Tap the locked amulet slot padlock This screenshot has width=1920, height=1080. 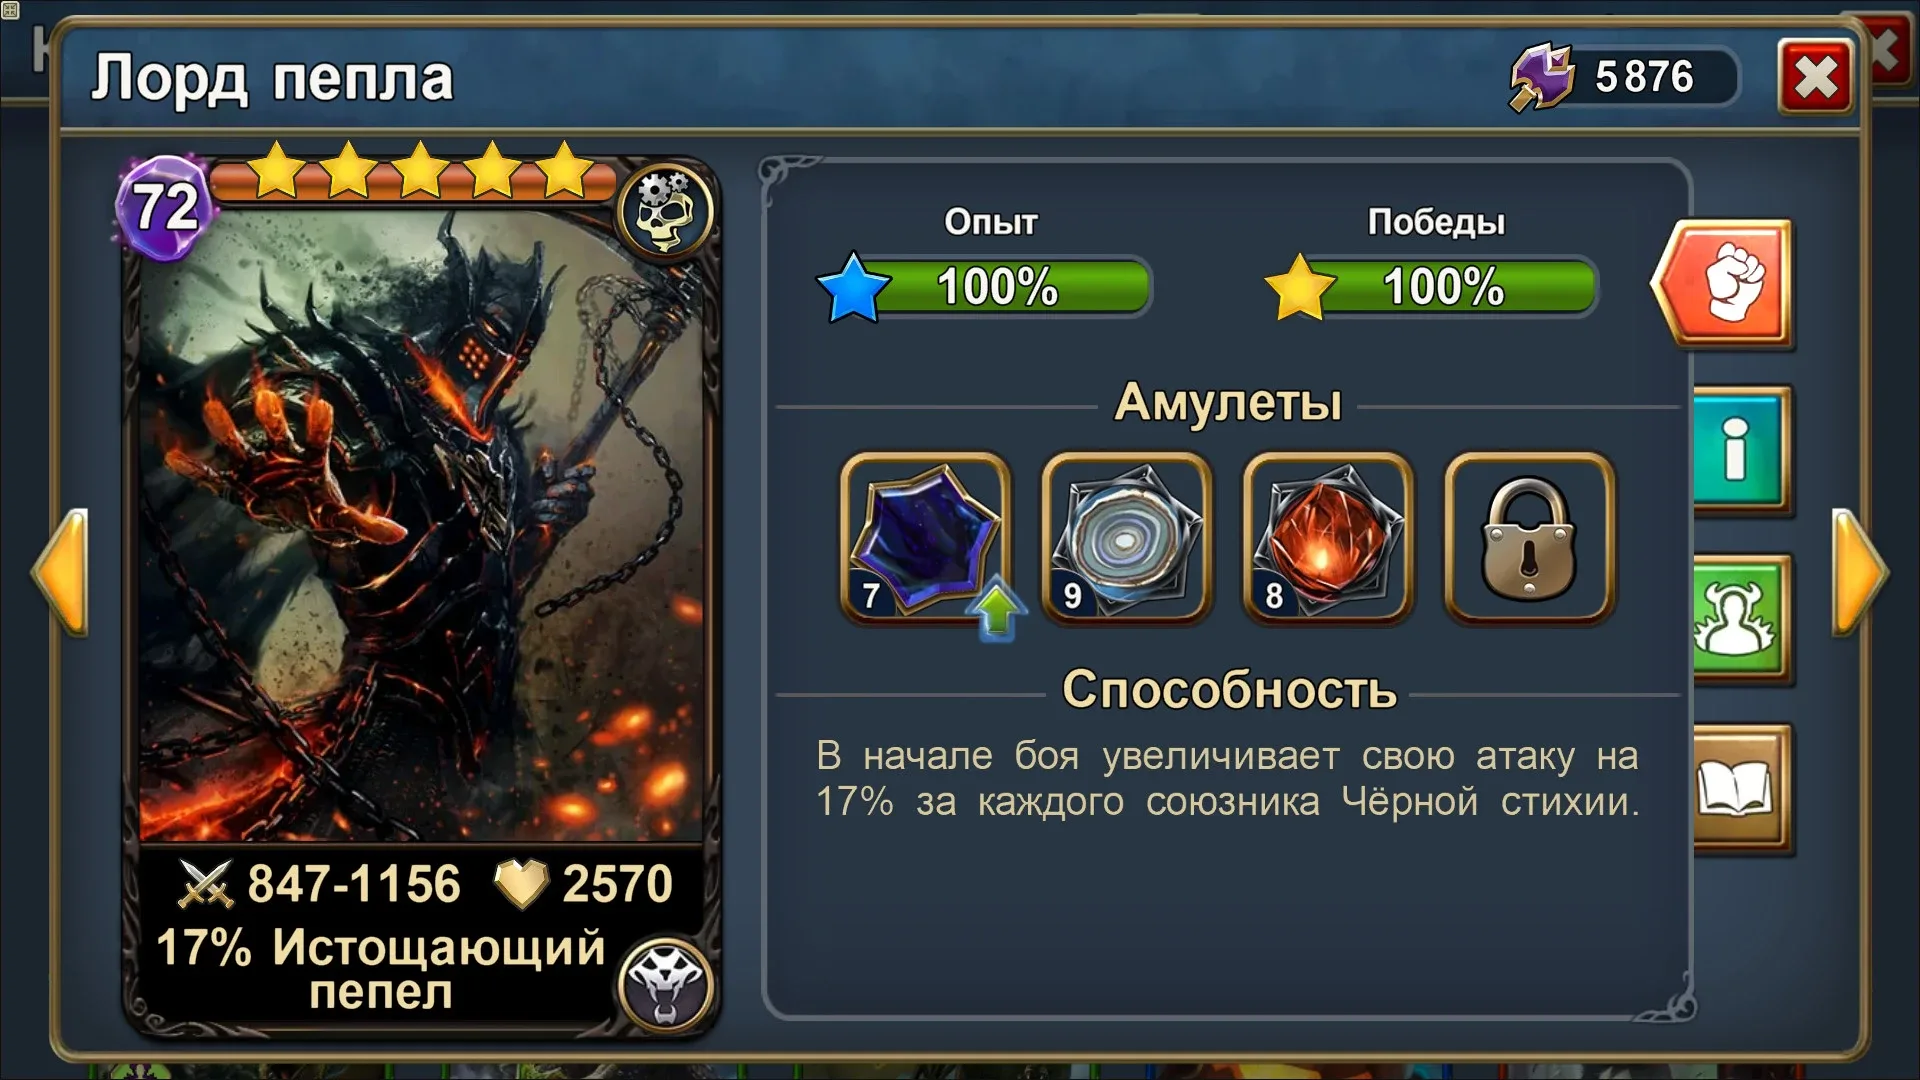[x=1529, y=538]
